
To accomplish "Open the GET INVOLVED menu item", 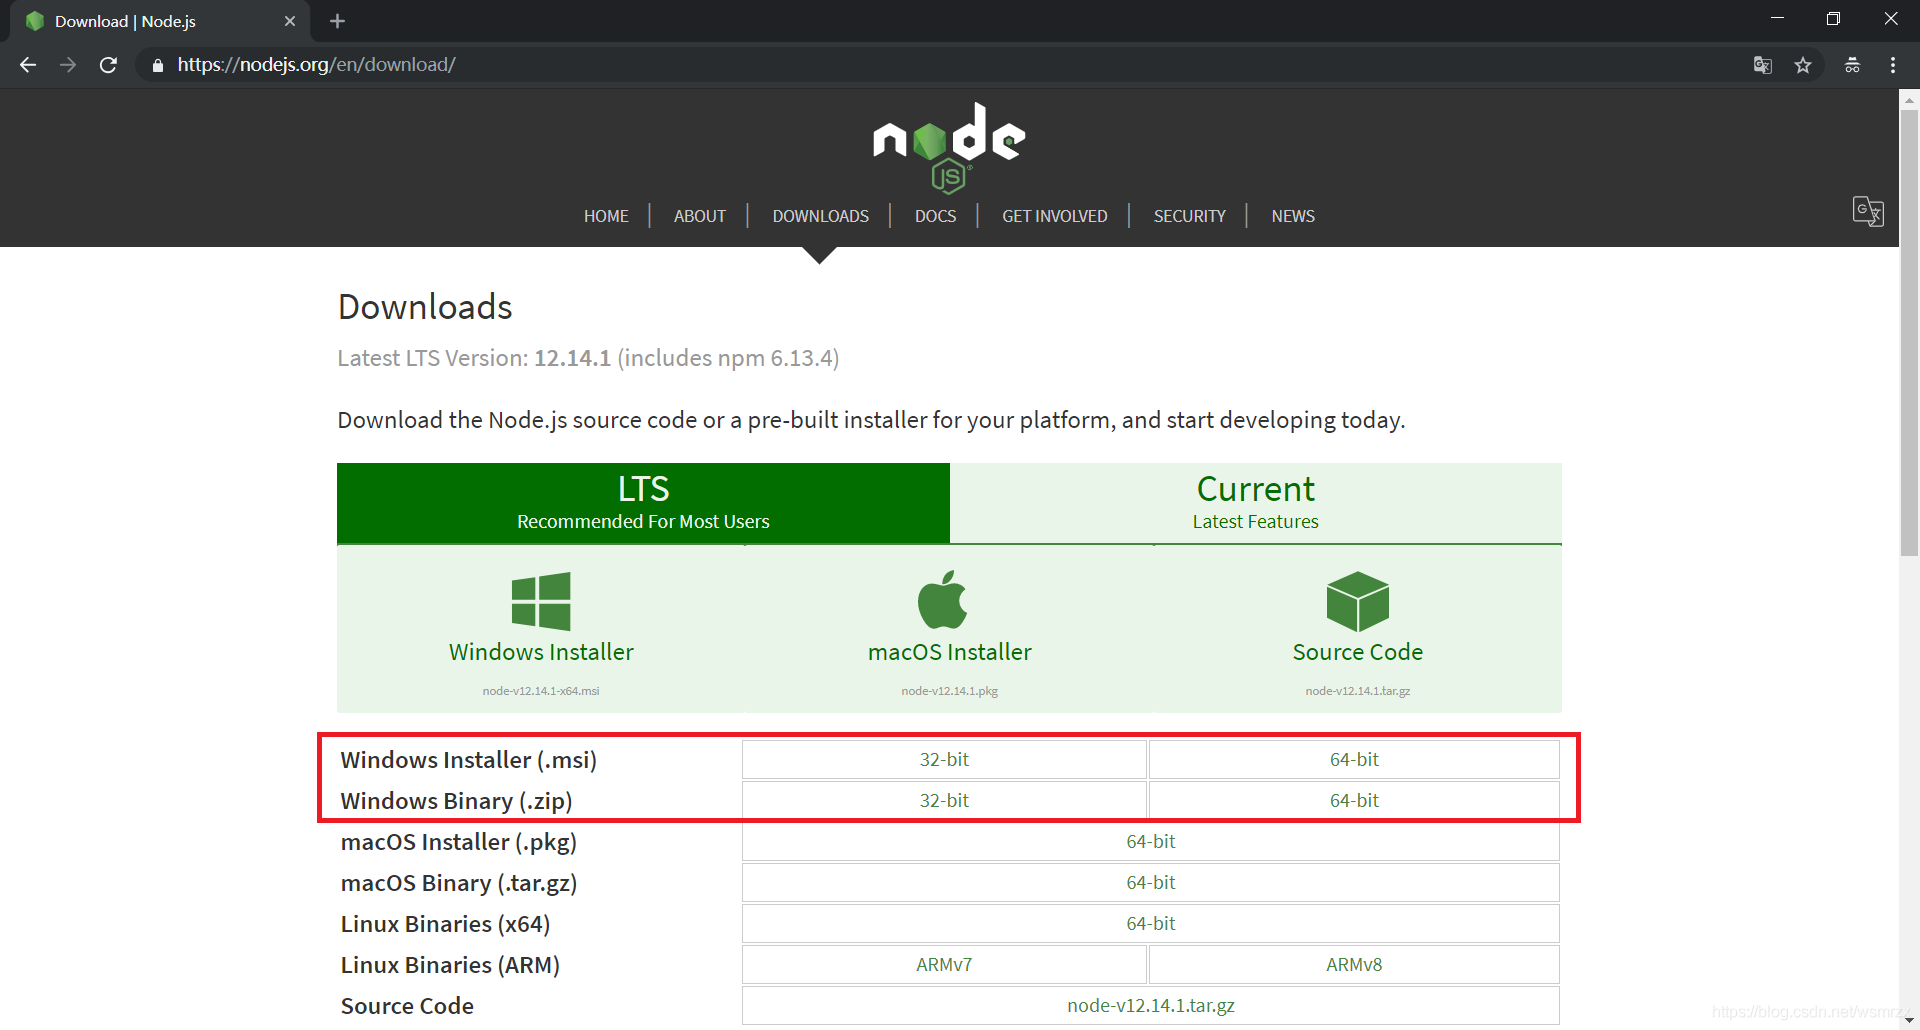I will click(x=1055, y=216).
